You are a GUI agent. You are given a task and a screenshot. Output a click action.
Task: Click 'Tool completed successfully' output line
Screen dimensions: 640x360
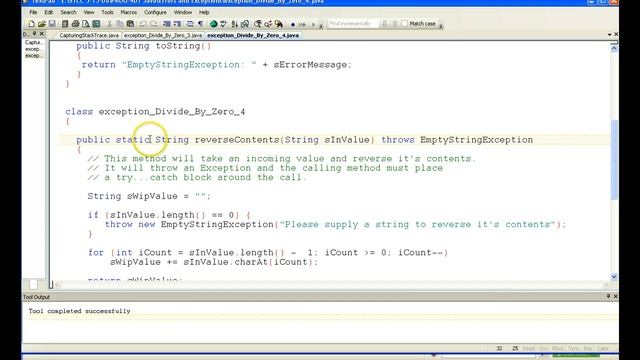[x=79, y=311]
